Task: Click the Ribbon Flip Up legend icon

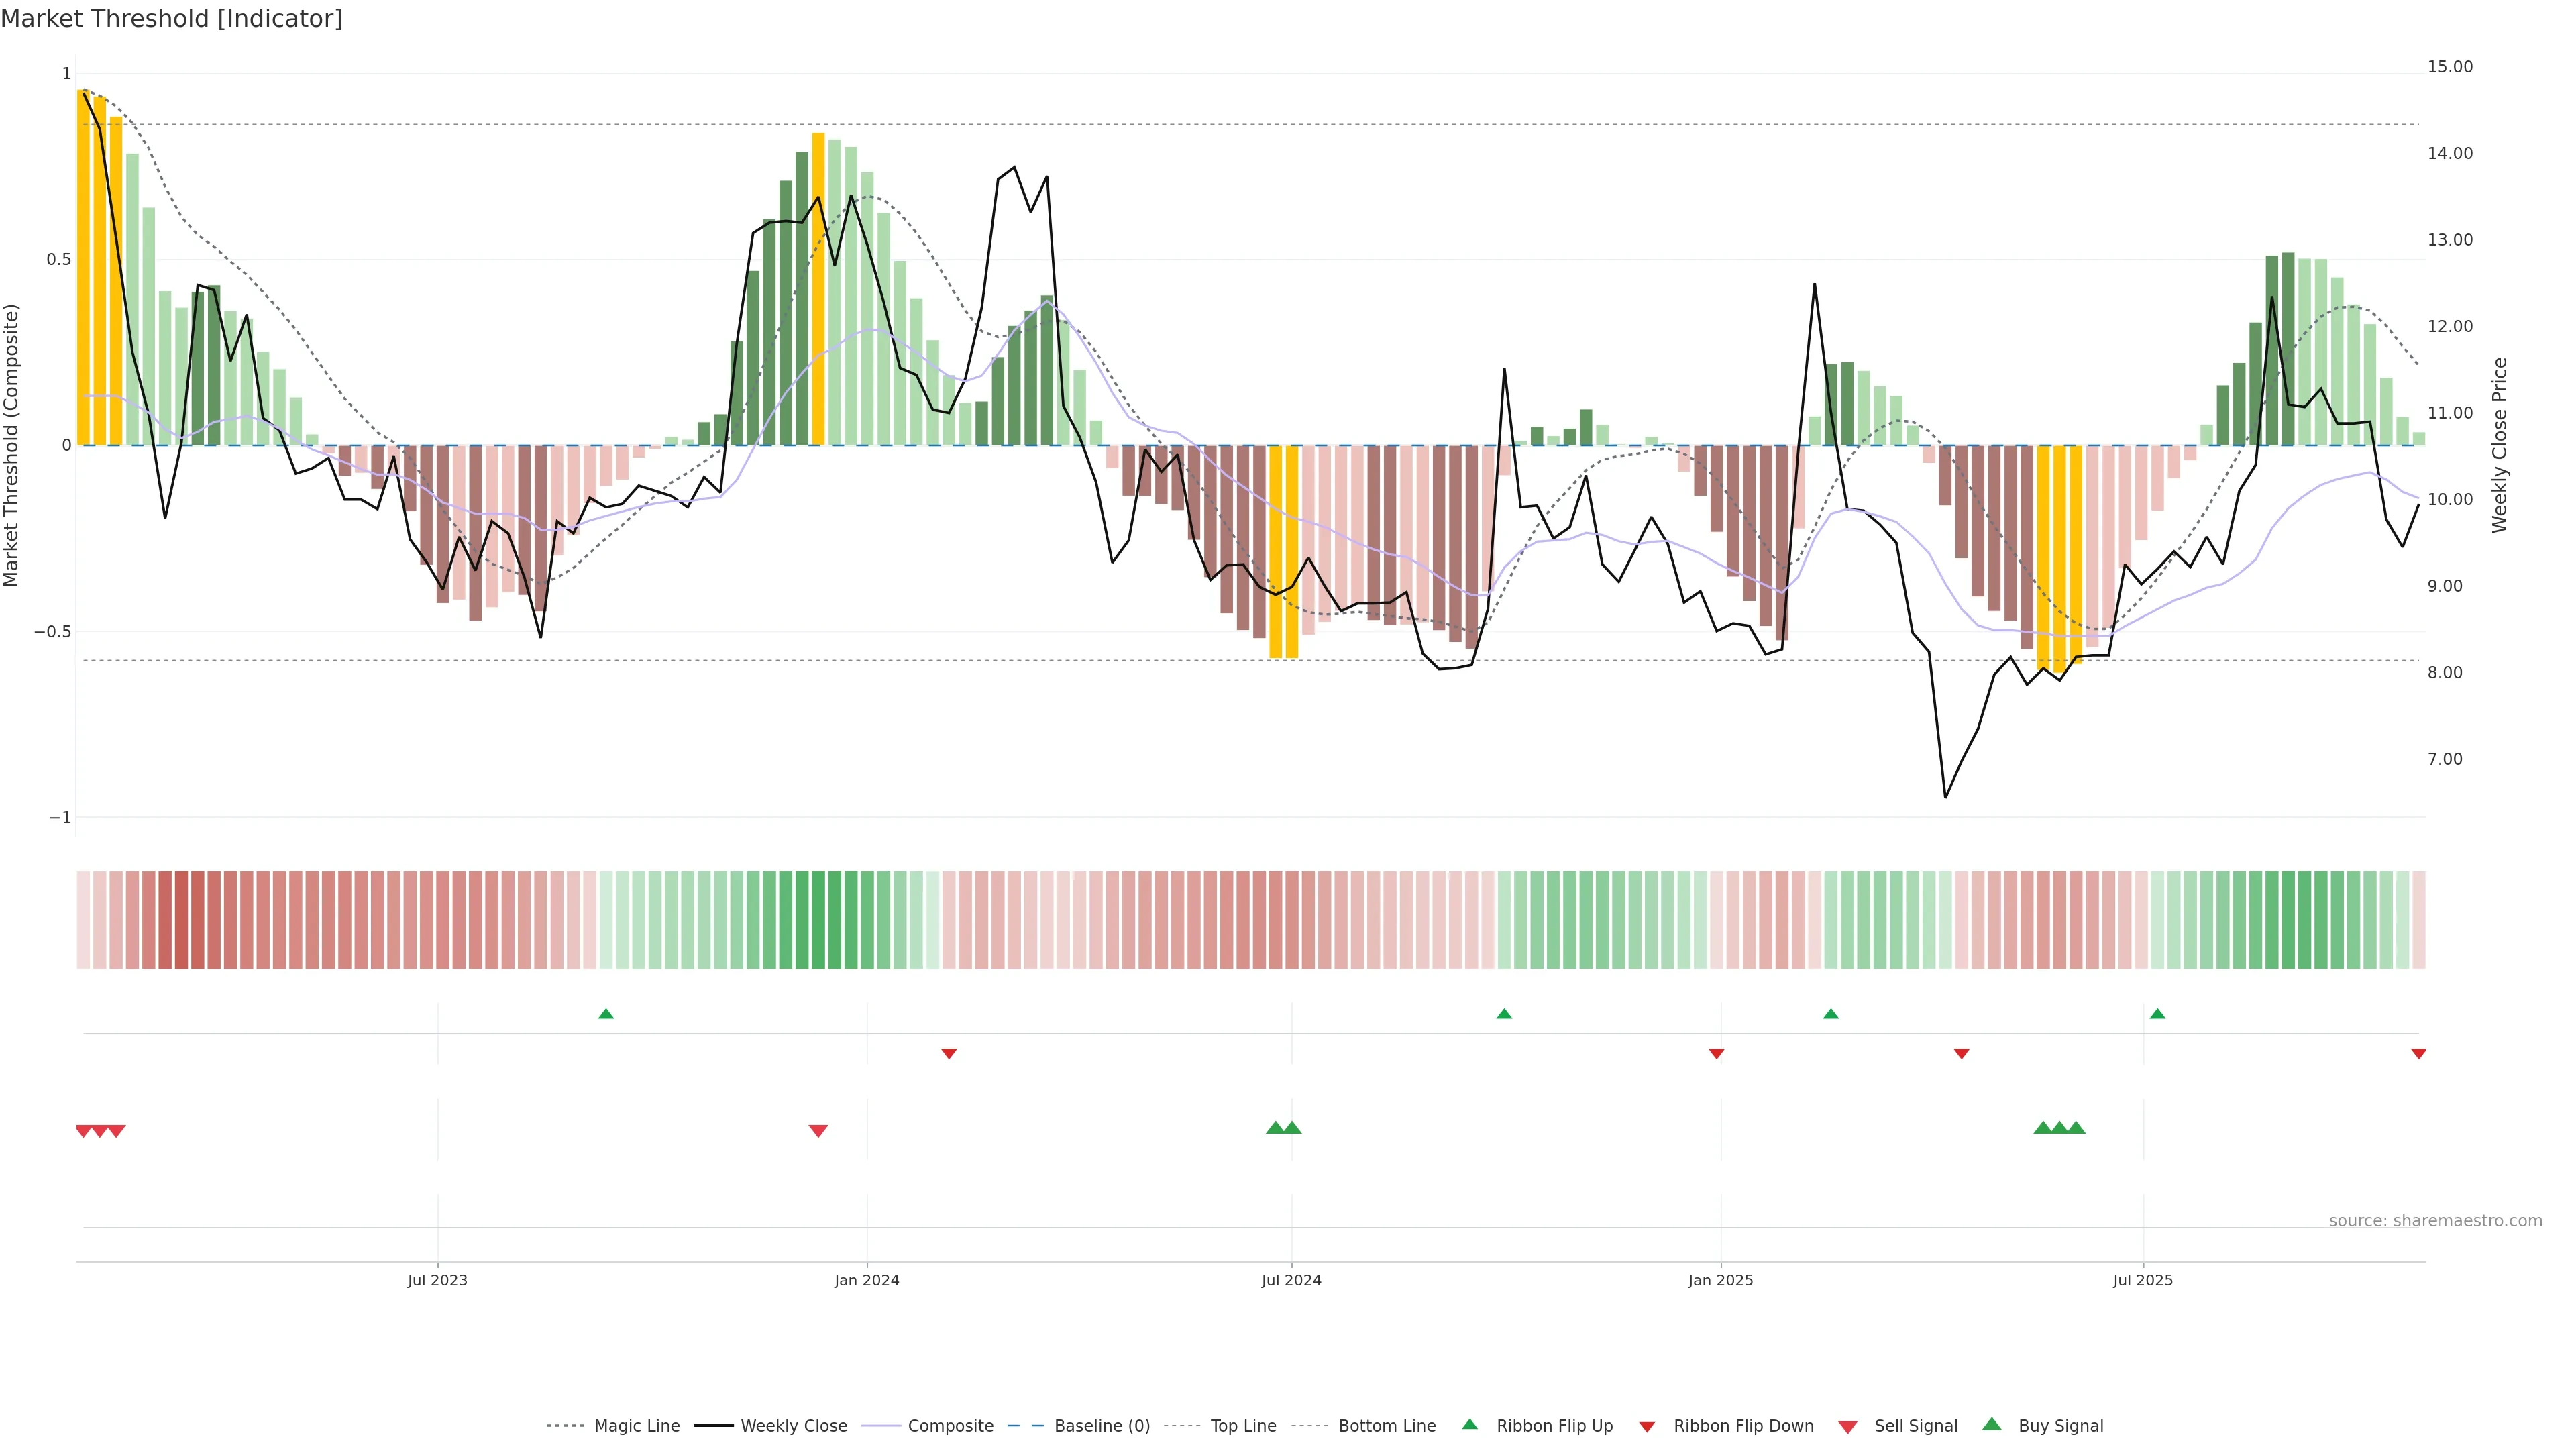Action: pyautogui.click(x=1469, y=1424)
